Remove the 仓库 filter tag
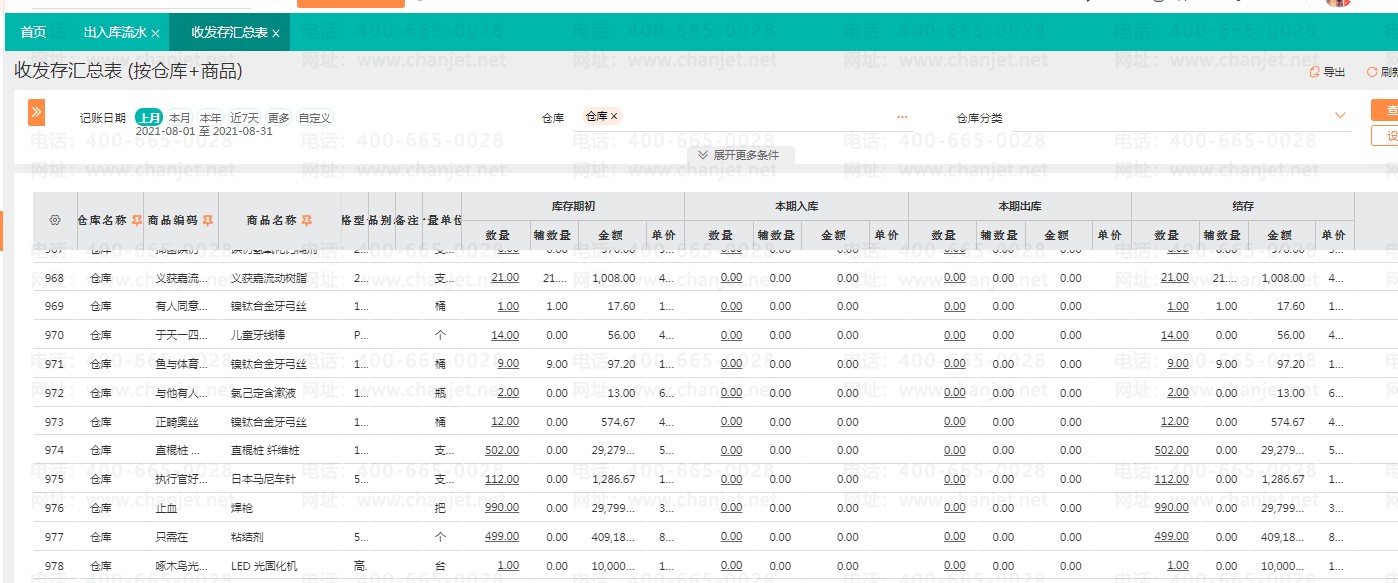Image resolution: width=1398 pixels, height=583 pixels. [615, 116]
